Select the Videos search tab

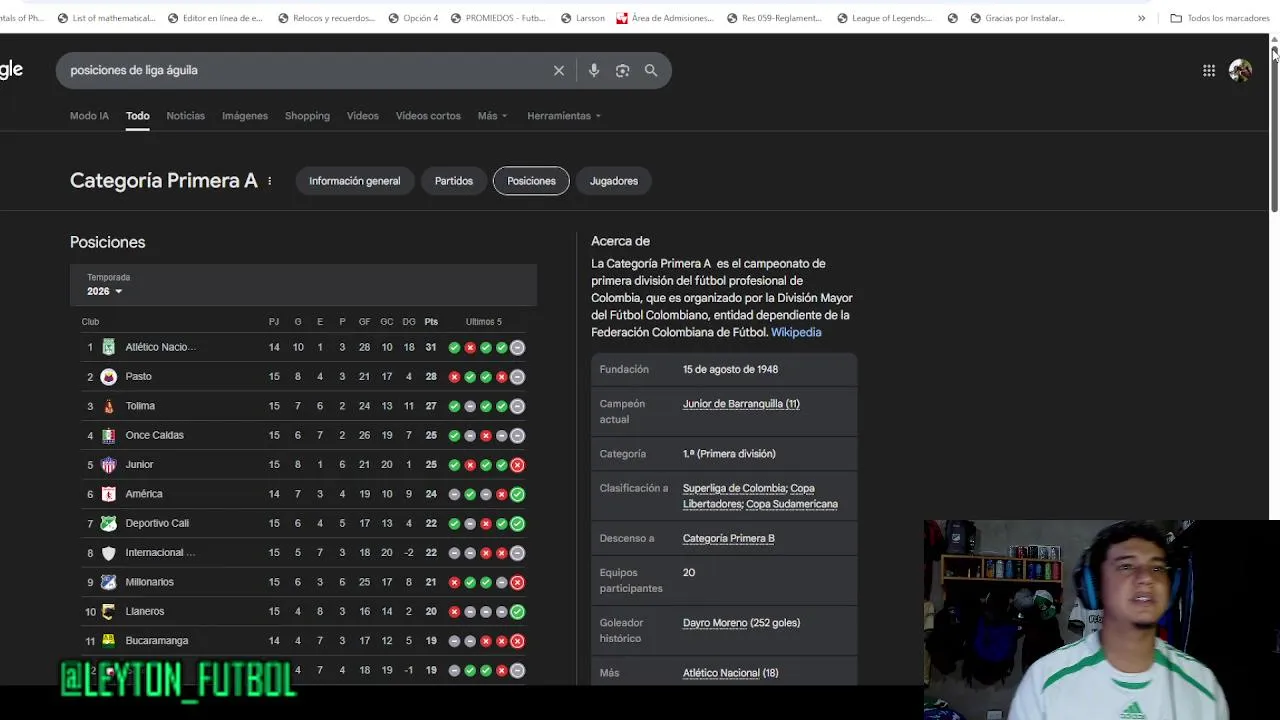pyautogui.click(x=362, y=116)
